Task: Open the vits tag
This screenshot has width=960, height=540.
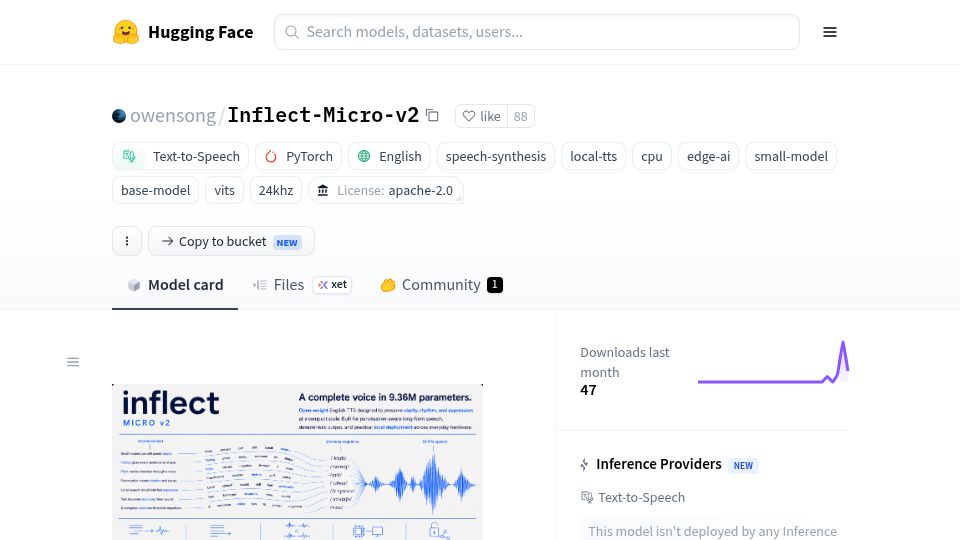Action: point(224,190)
